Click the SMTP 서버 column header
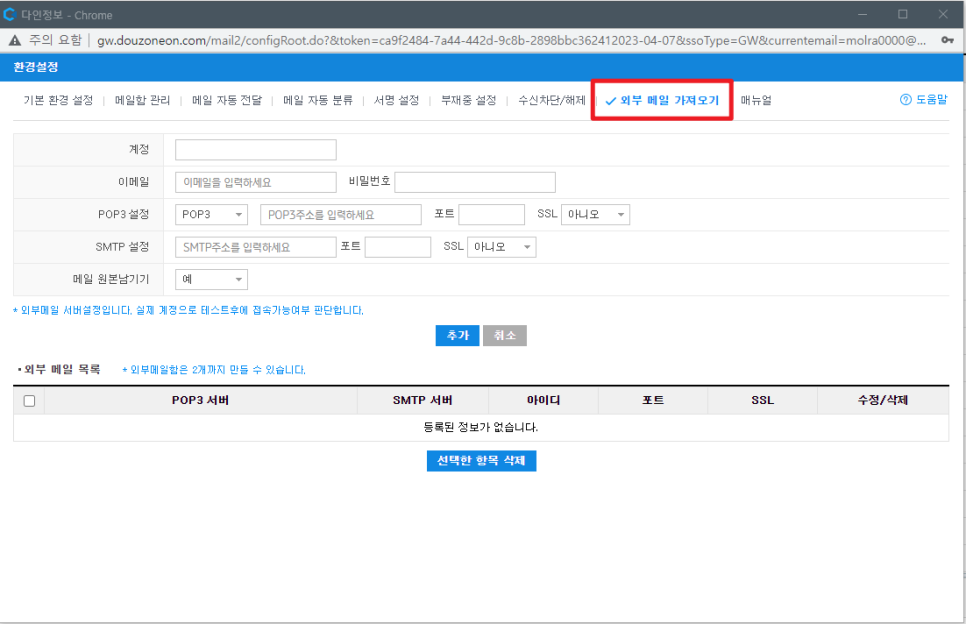Screen dimensions: 966x624 coord(423,400)
